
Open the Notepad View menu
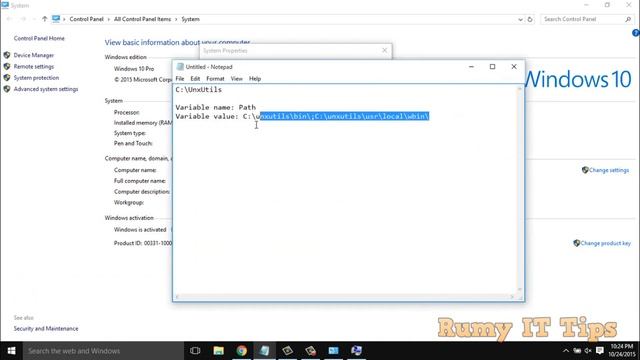(236, 78)
